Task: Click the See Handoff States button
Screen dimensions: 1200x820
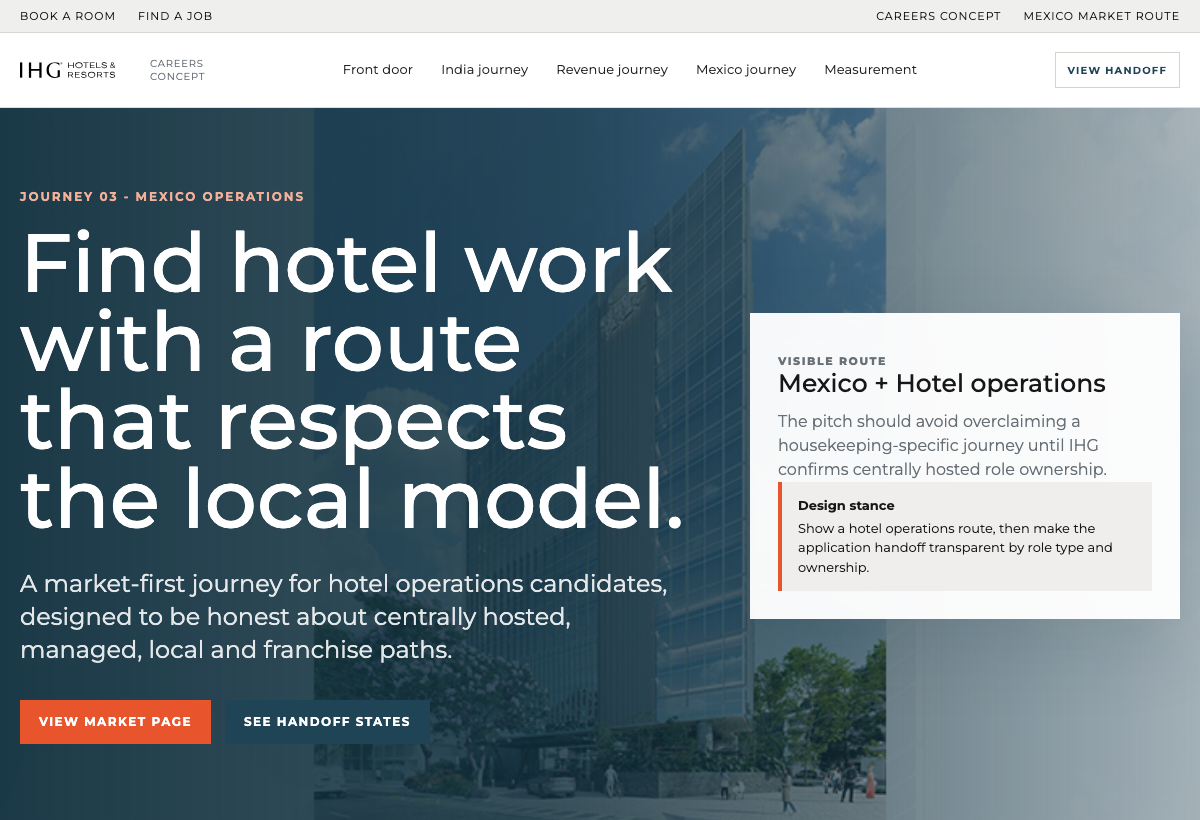Action: pyautogui.click(x=327, y=722)
